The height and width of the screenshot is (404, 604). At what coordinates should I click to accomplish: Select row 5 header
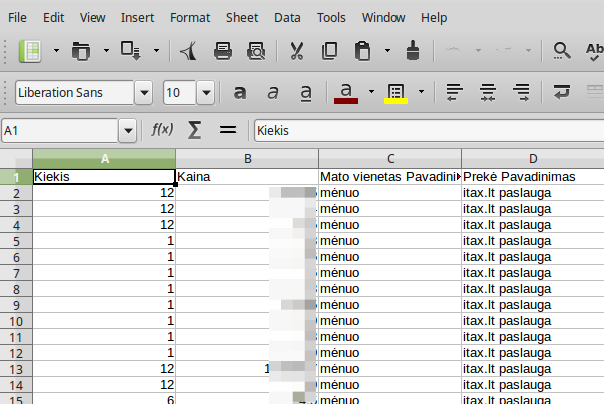(x=16, y=241)
